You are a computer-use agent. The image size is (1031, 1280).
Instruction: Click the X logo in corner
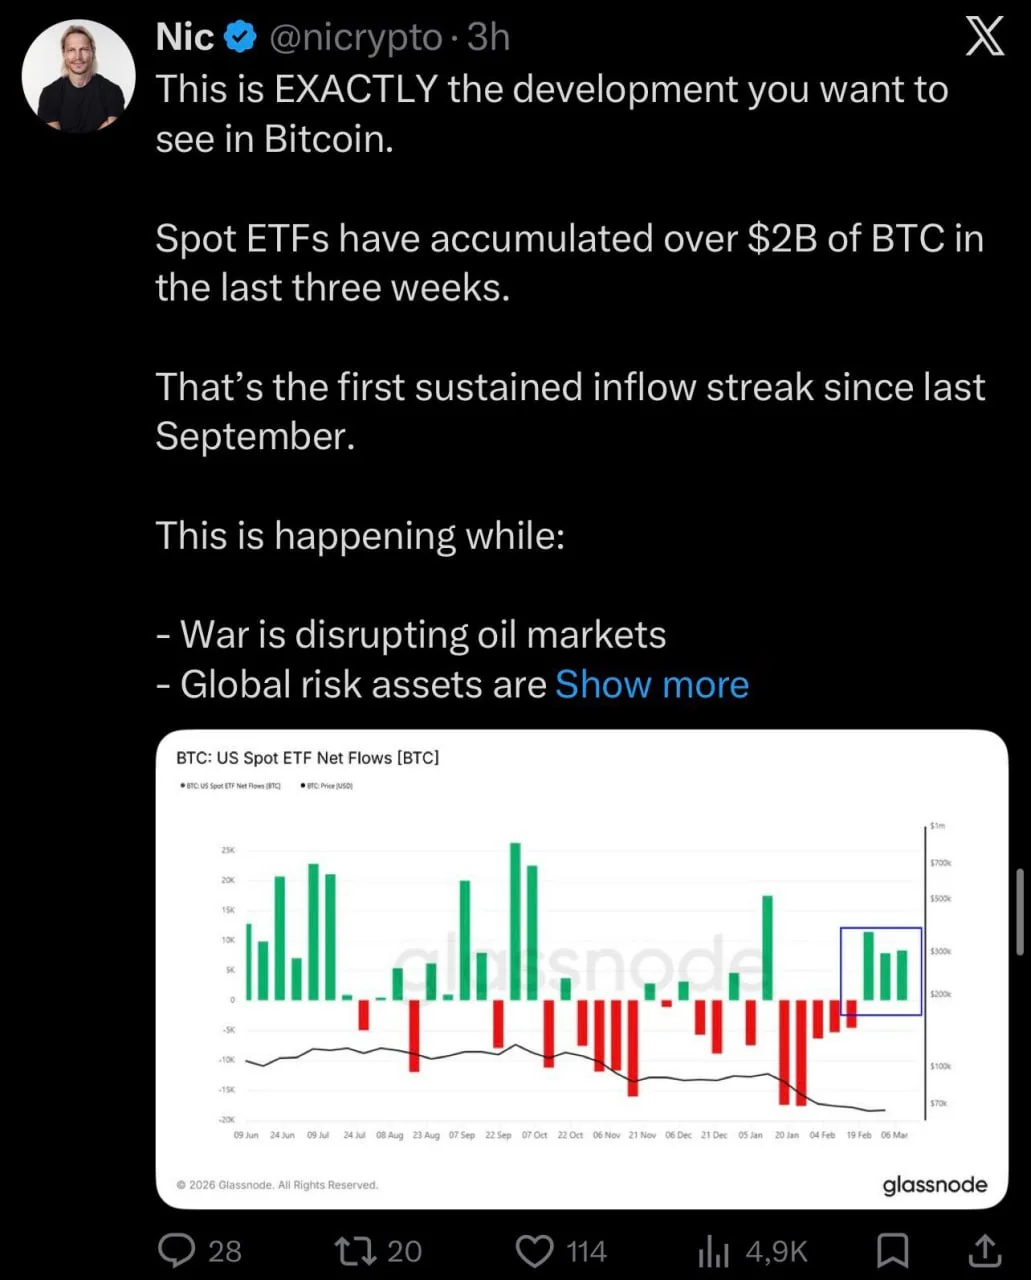tap(984, 38)
